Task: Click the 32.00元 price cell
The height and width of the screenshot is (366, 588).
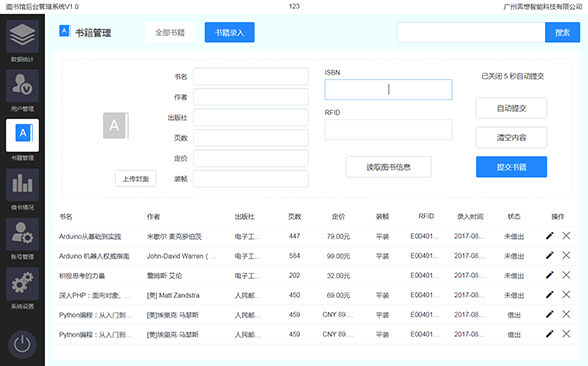Action: (x=338, y=276)
